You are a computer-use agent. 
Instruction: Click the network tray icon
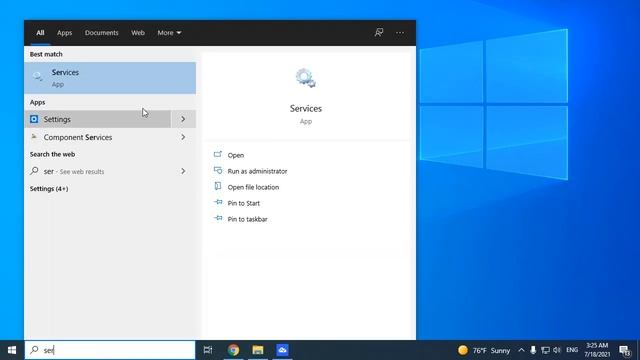point(545,350)
